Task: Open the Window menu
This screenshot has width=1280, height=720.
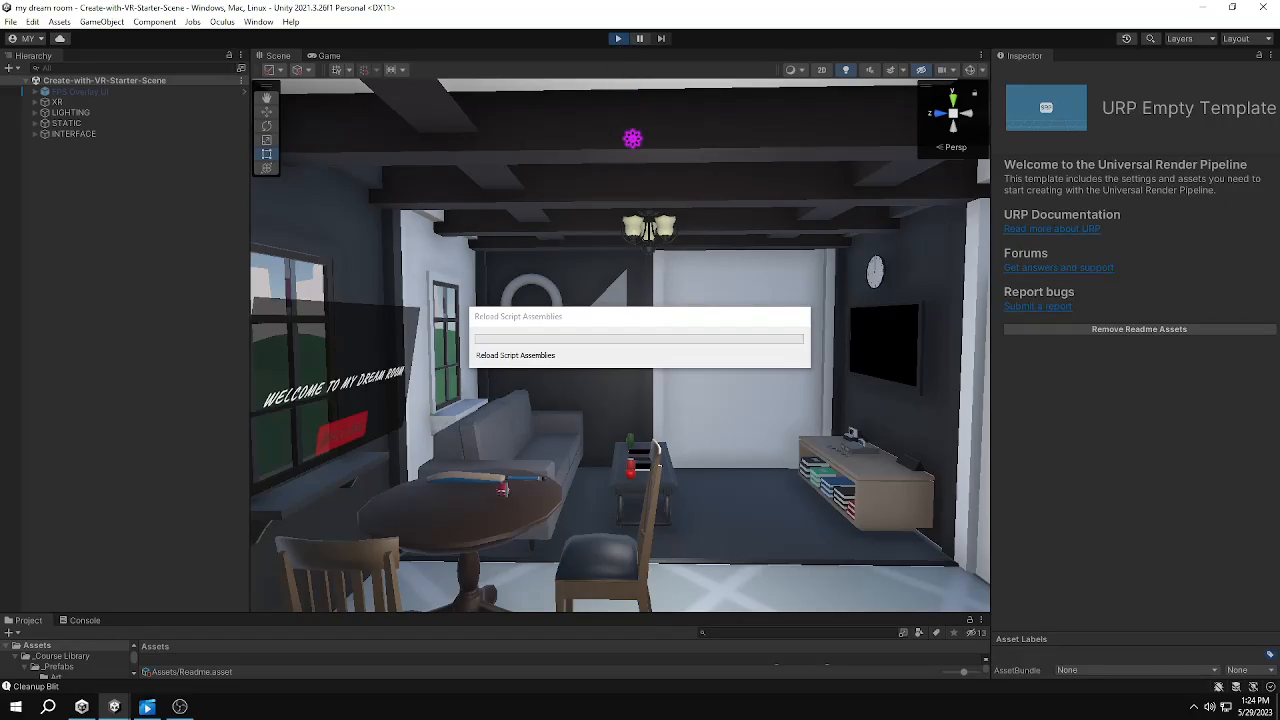Action: 258,22
